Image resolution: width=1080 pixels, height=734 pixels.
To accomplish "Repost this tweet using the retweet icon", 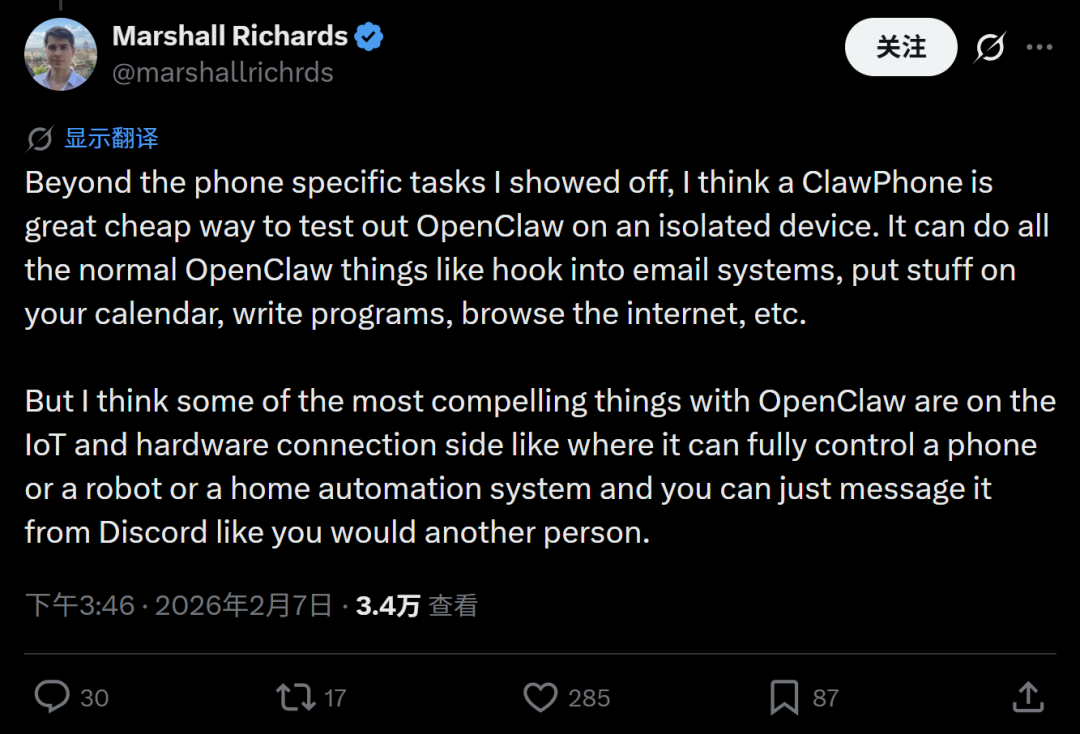I will (x=295, y=697).
